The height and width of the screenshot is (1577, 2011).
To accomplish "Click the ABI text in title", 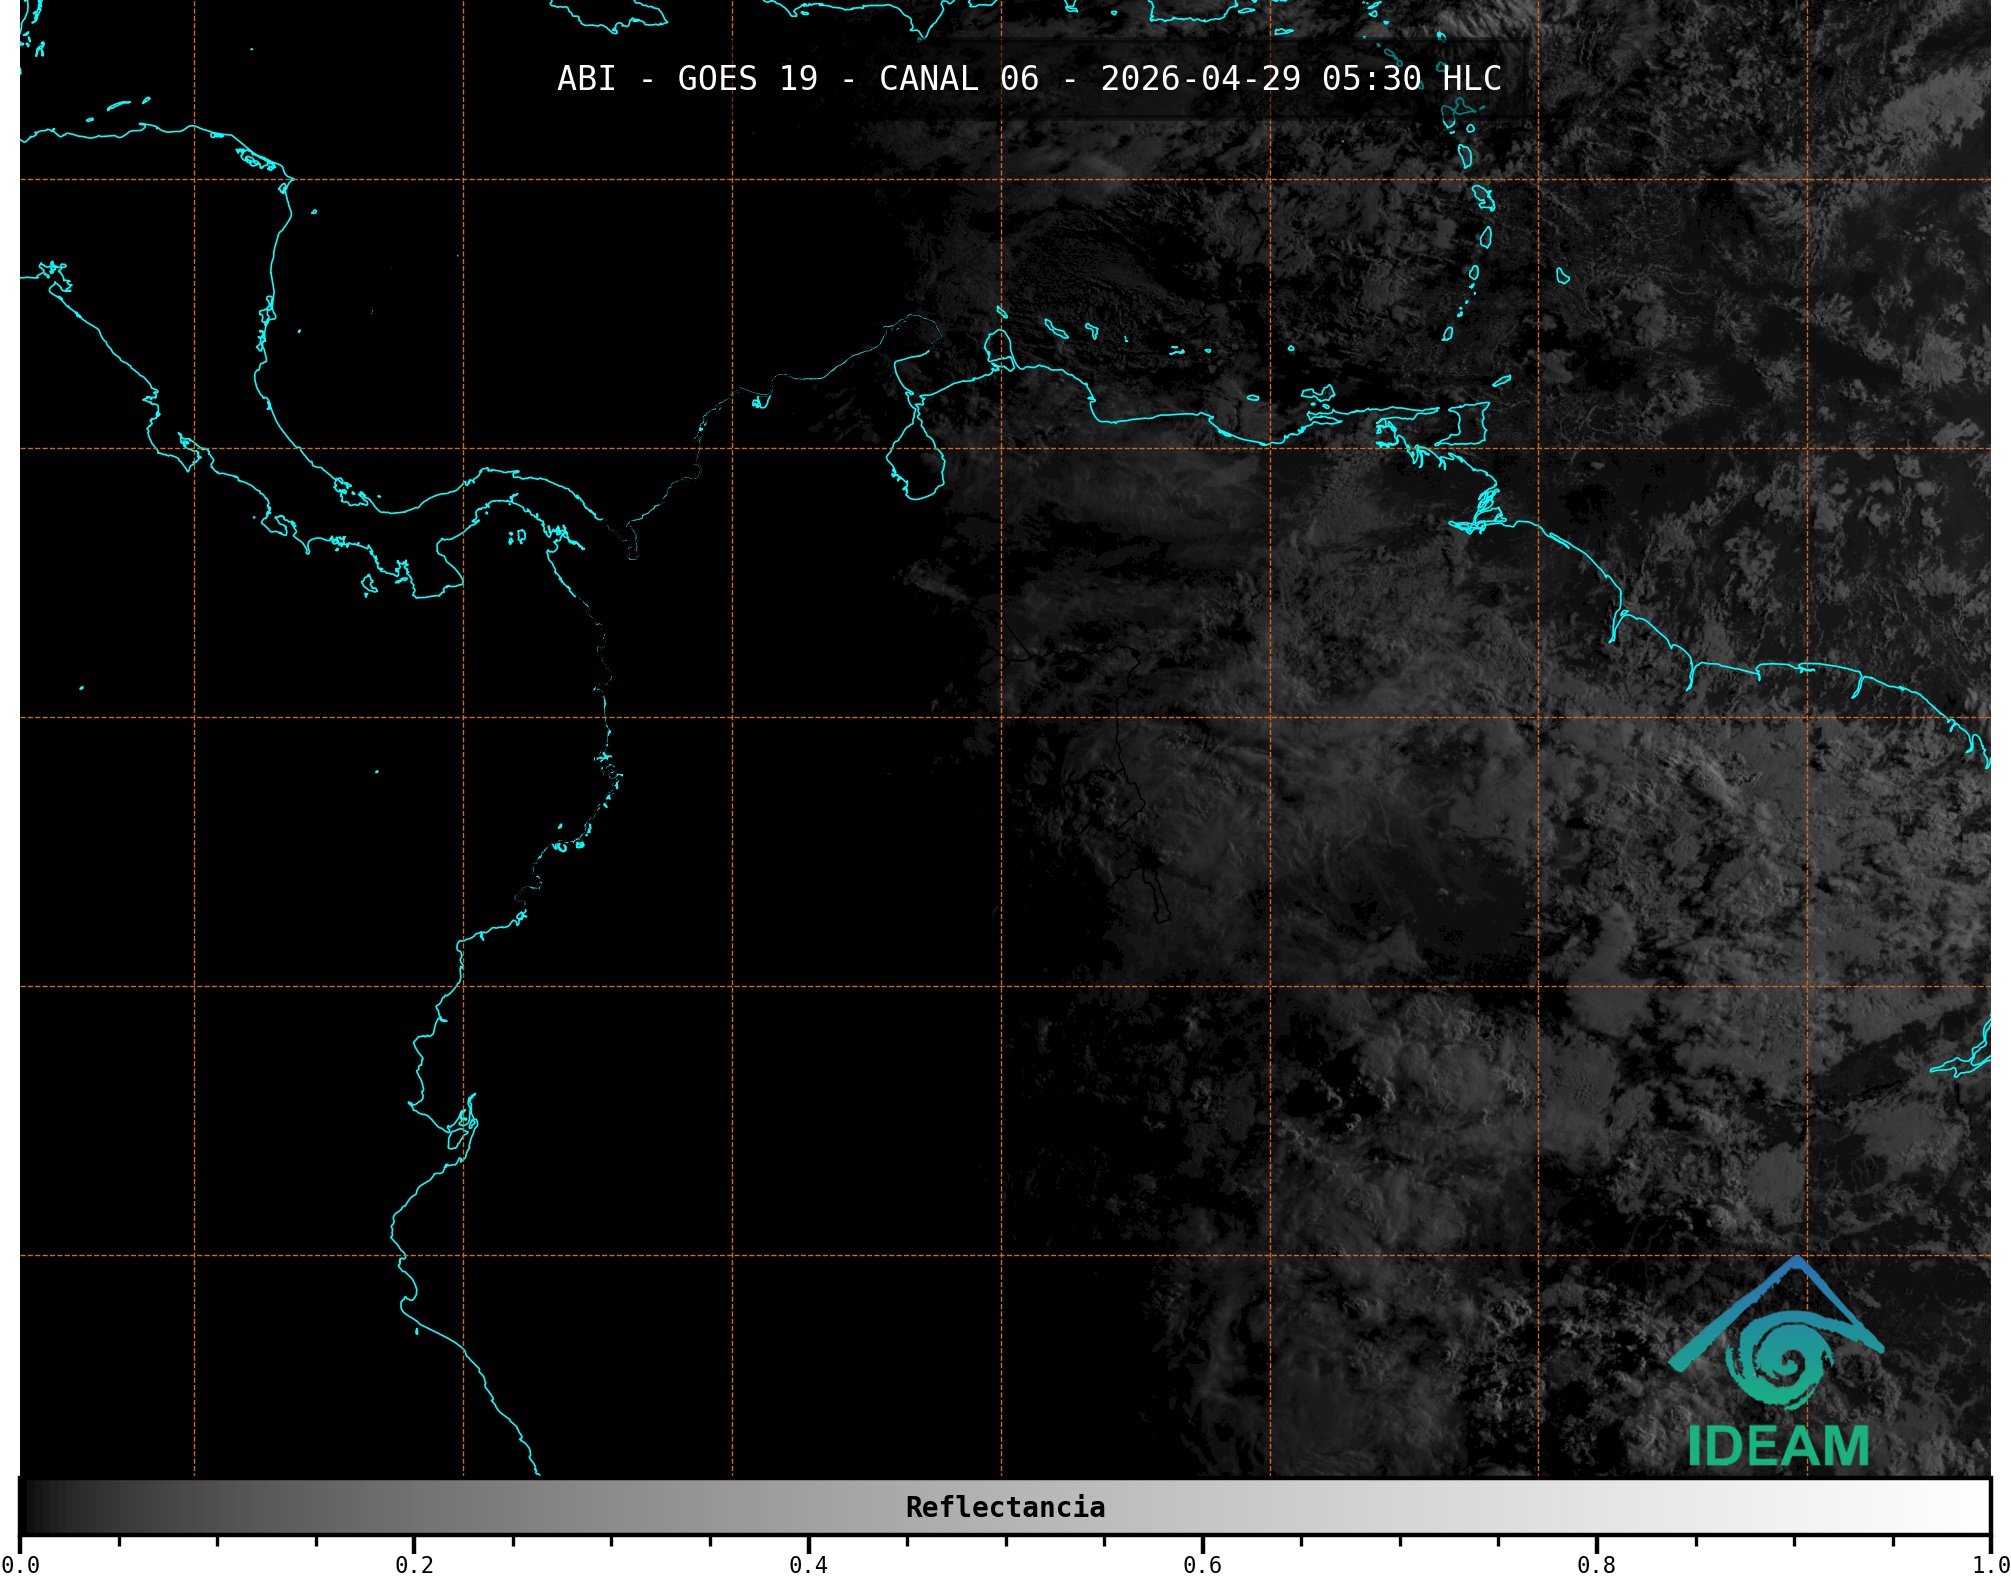I will (586, 79).
